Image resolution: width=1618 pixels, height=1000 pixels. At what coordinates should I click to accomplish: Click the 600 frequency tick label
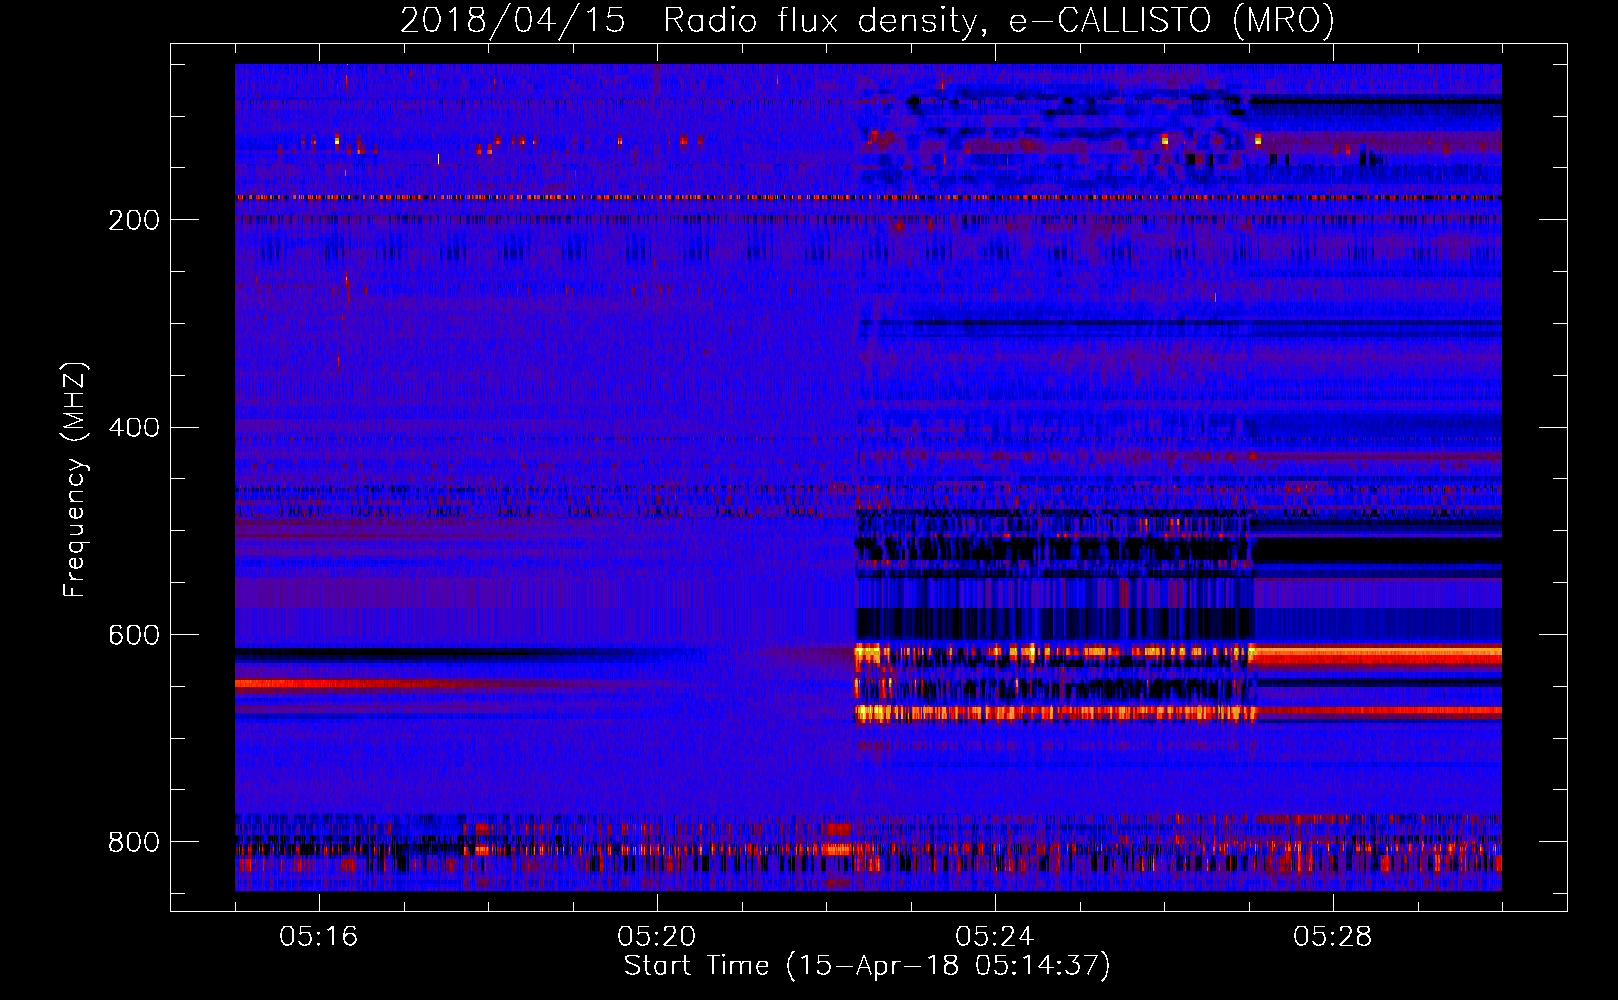pyautogui.click(x=134, y=635)
